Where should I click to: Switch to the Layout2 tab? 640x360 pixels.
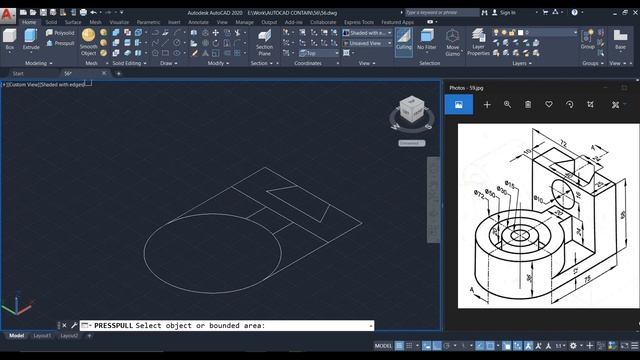[69, 336]
